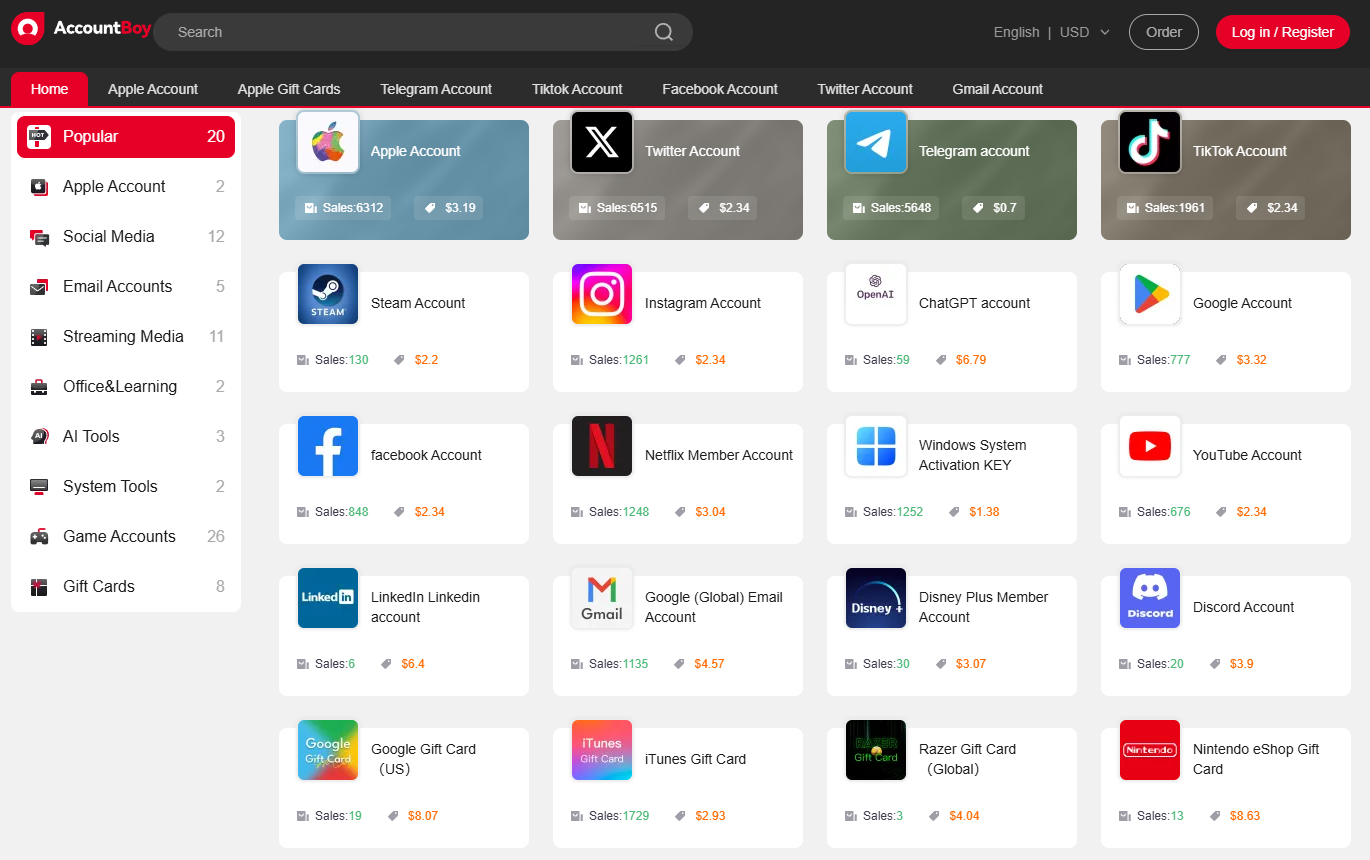Select the OpenAI ChatGPT icon
Viewport: 1370px width, 860px height.
tap(876, 294)
